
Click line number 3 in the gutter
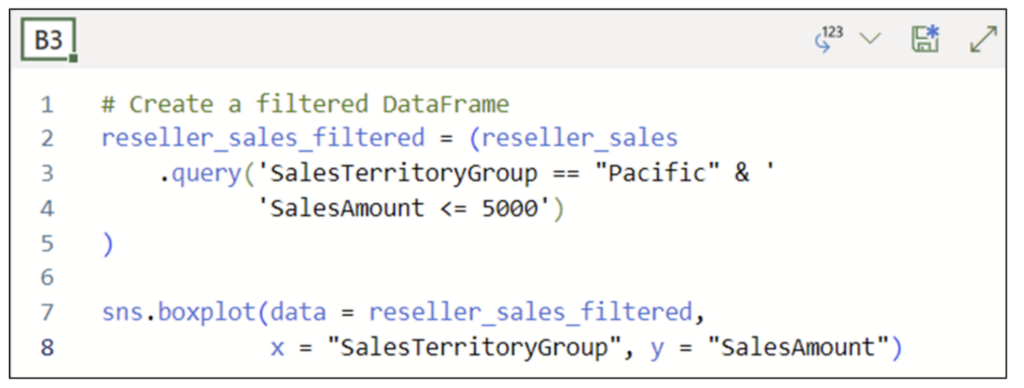[x=47, y=174]
